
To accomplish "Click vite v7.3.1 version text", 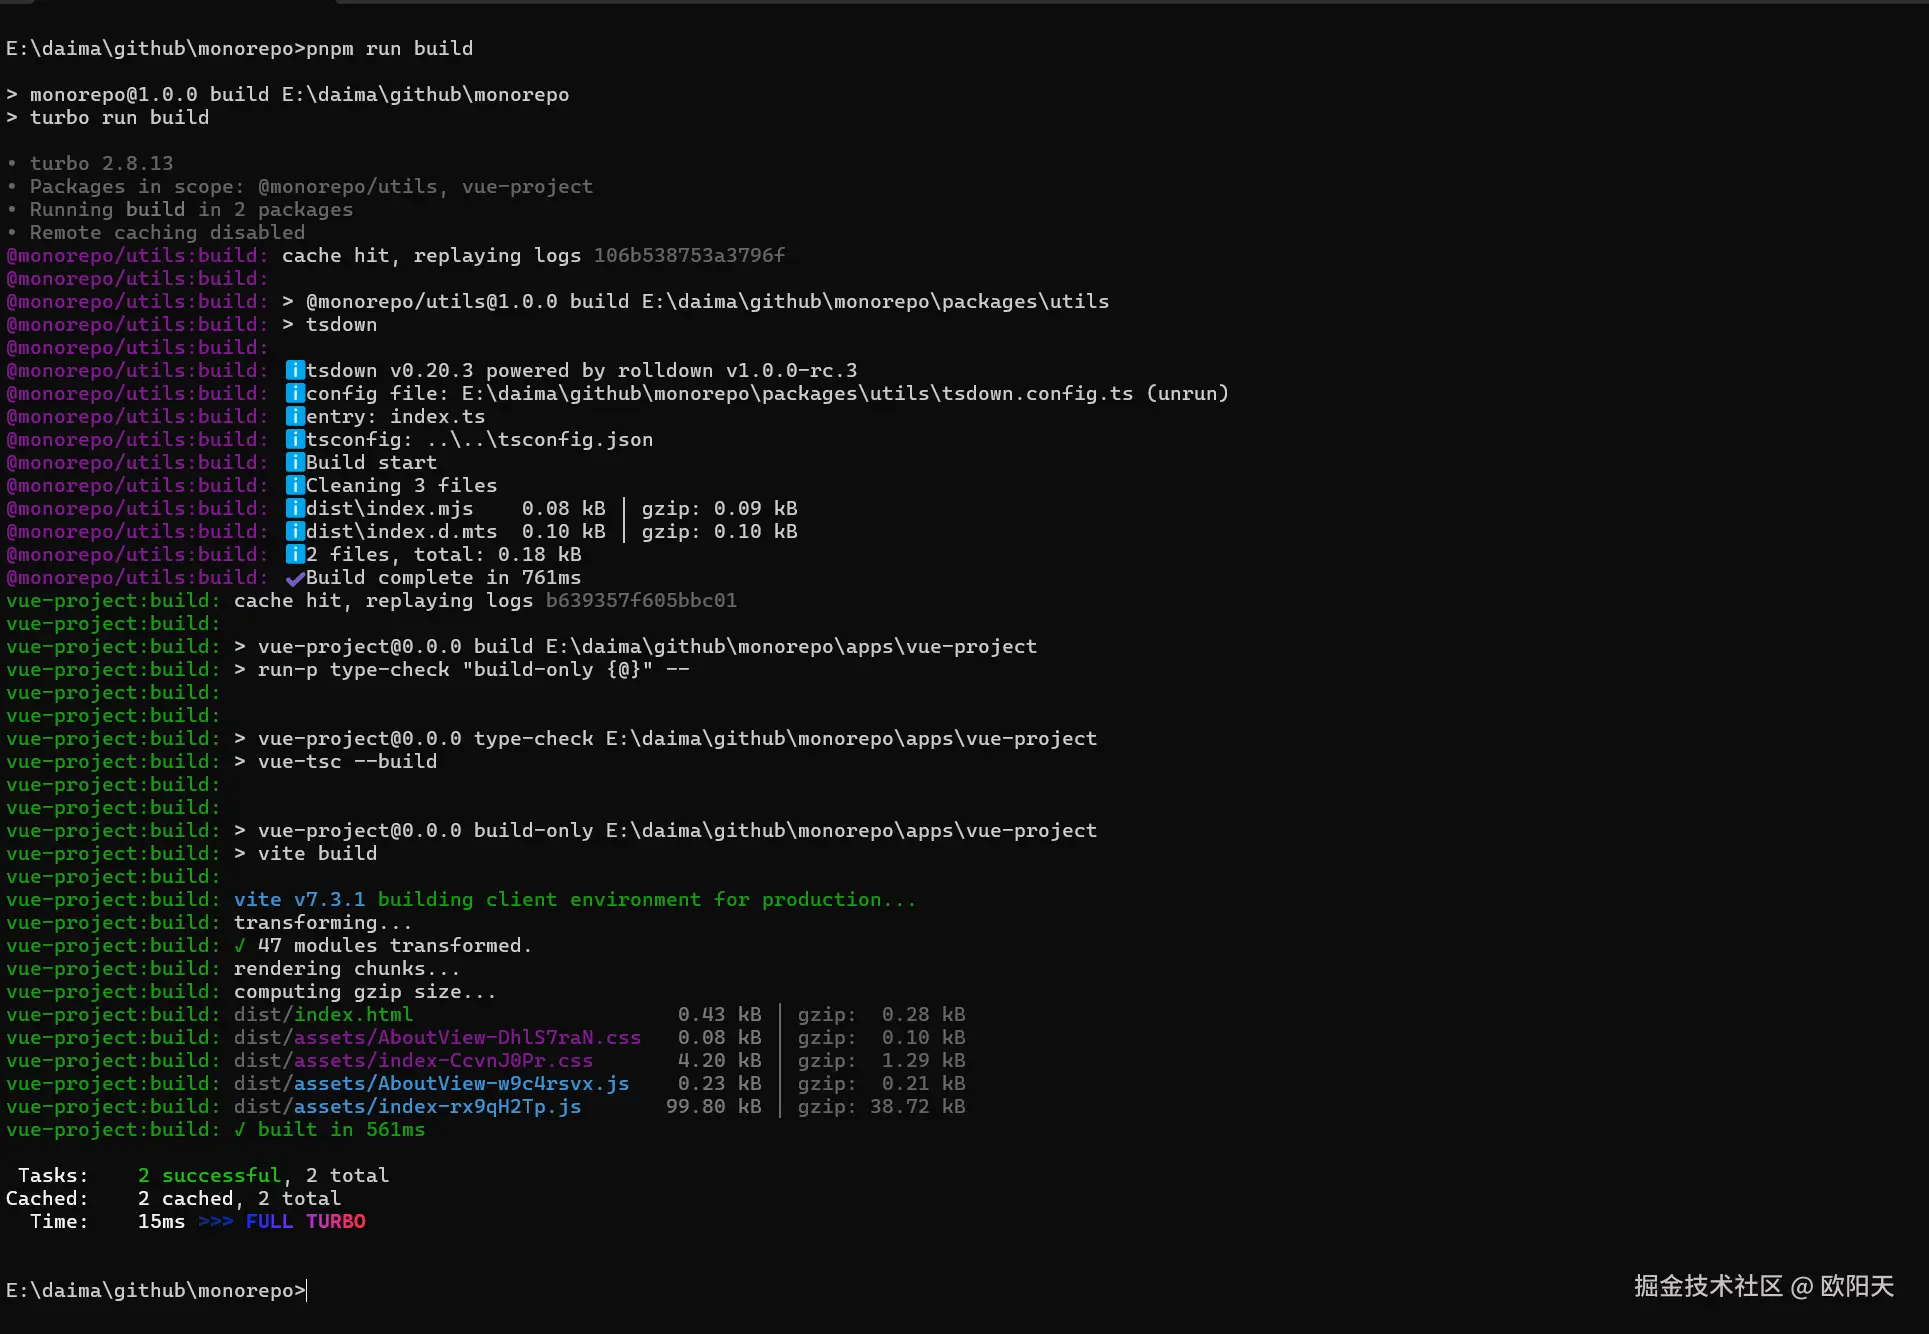I will coord(299,900).
